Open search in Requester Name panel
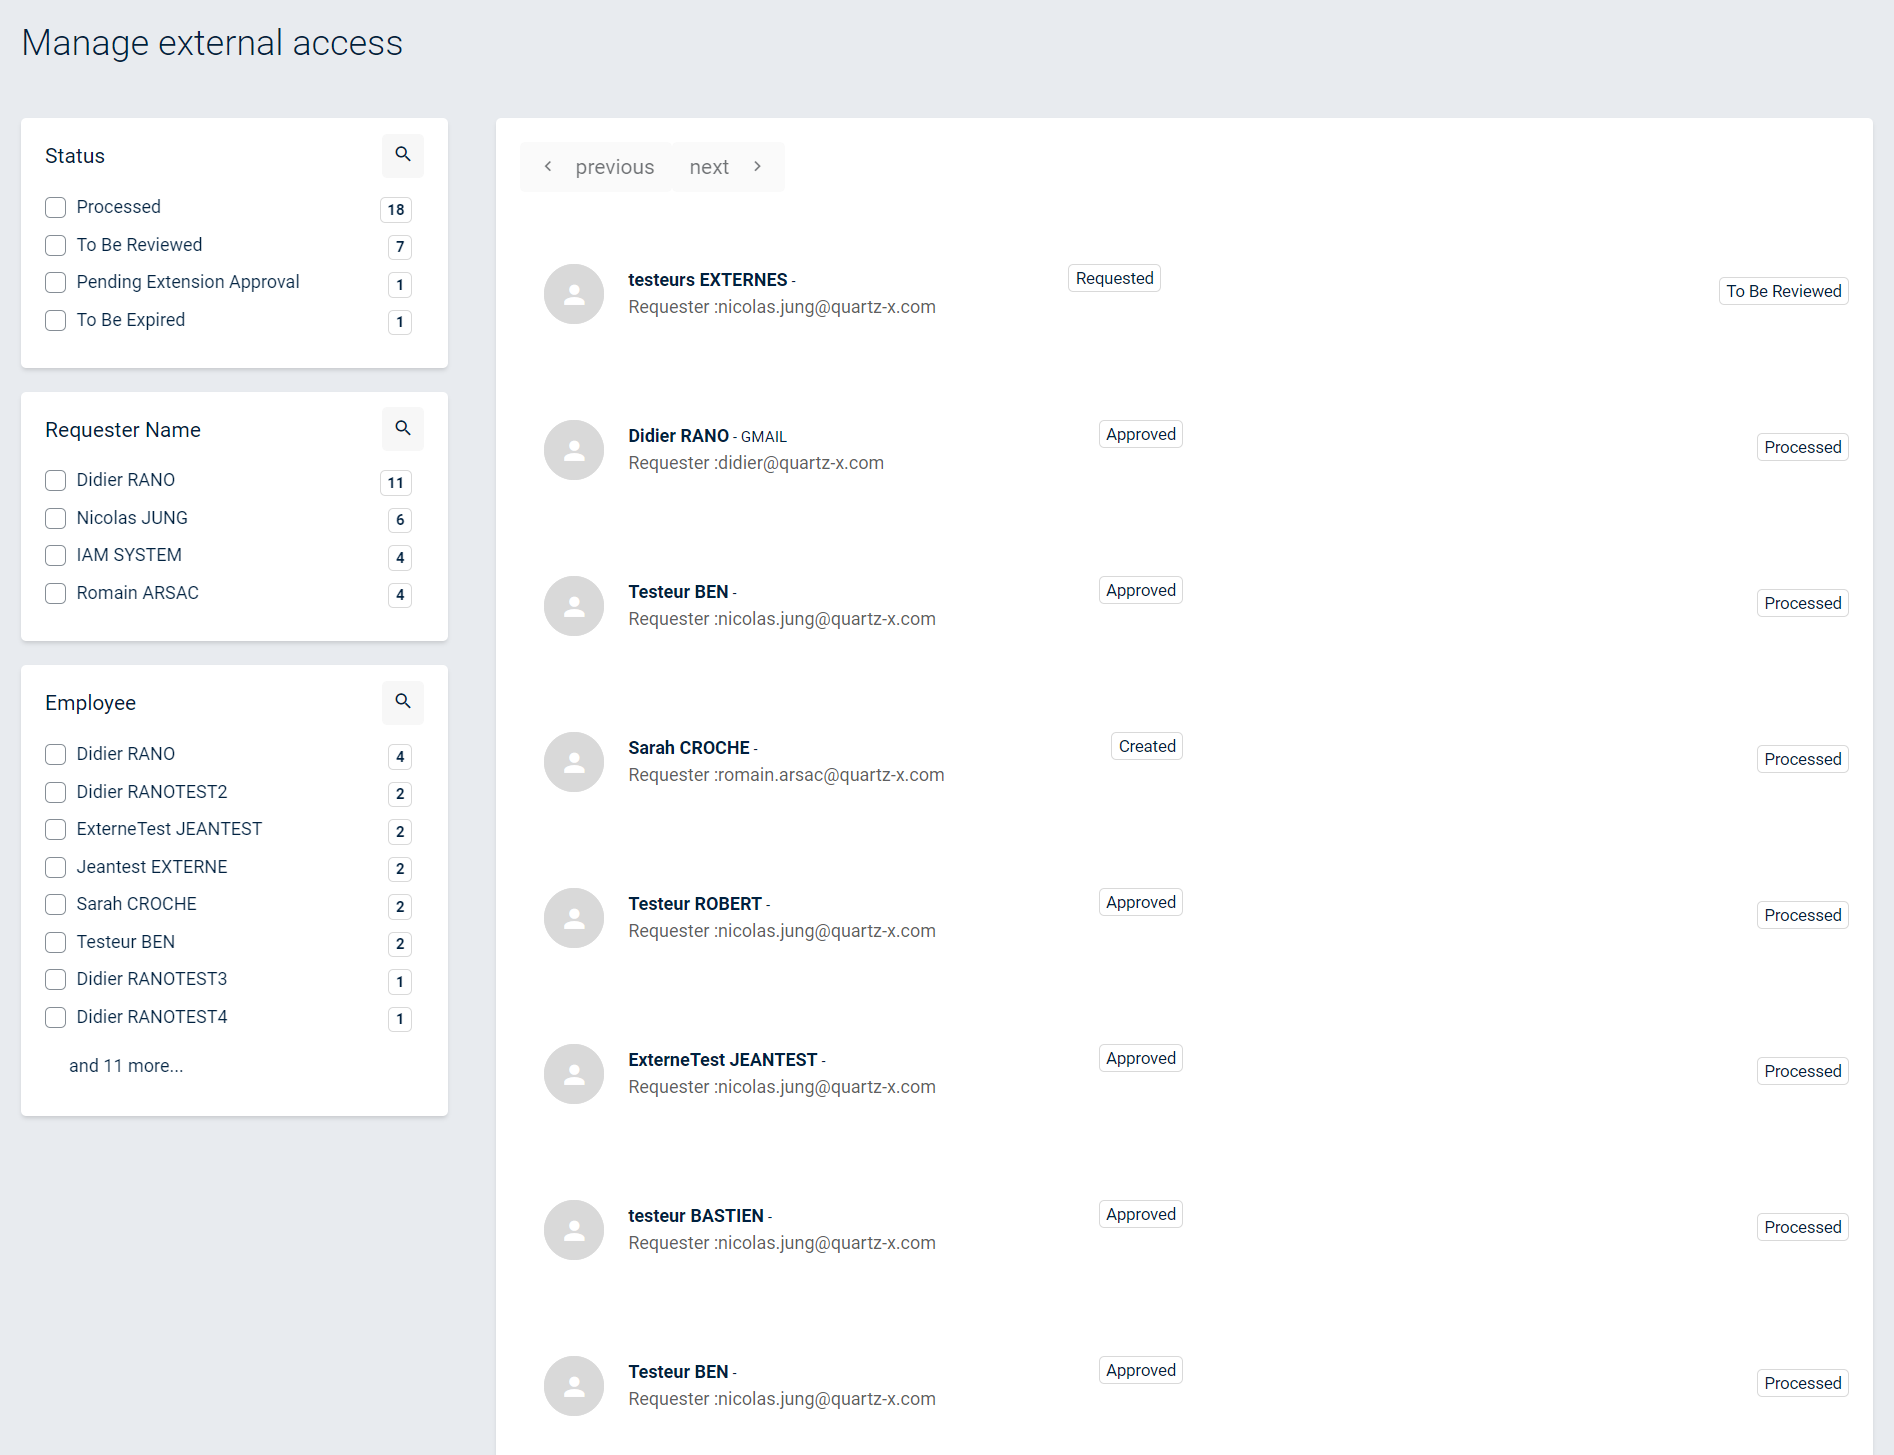The height and width of the screenshot is (1455, 1894). pos(402,429)
